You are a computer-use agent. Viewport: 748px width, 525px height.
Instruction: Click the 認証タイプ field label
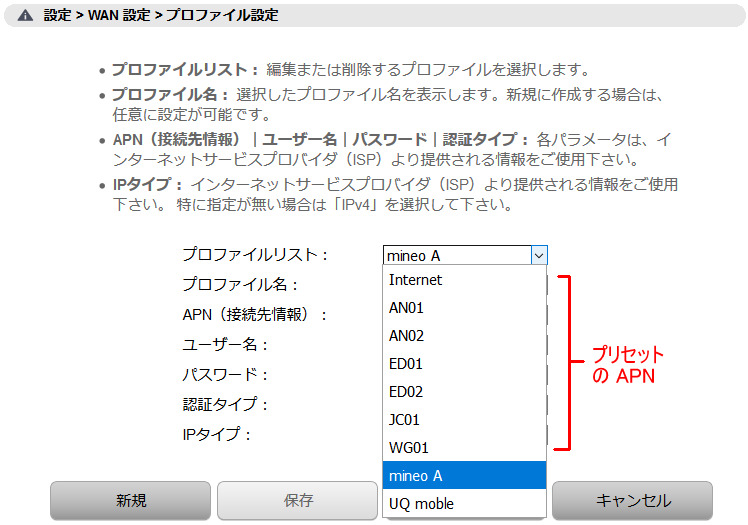[225, 404]
